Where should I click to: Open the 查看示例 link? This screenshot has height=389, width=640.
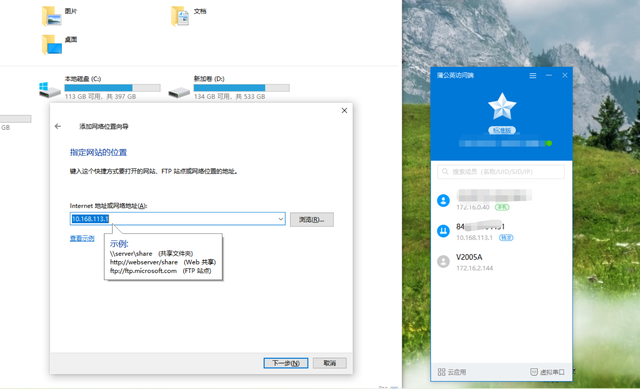(x=82, y=238)
